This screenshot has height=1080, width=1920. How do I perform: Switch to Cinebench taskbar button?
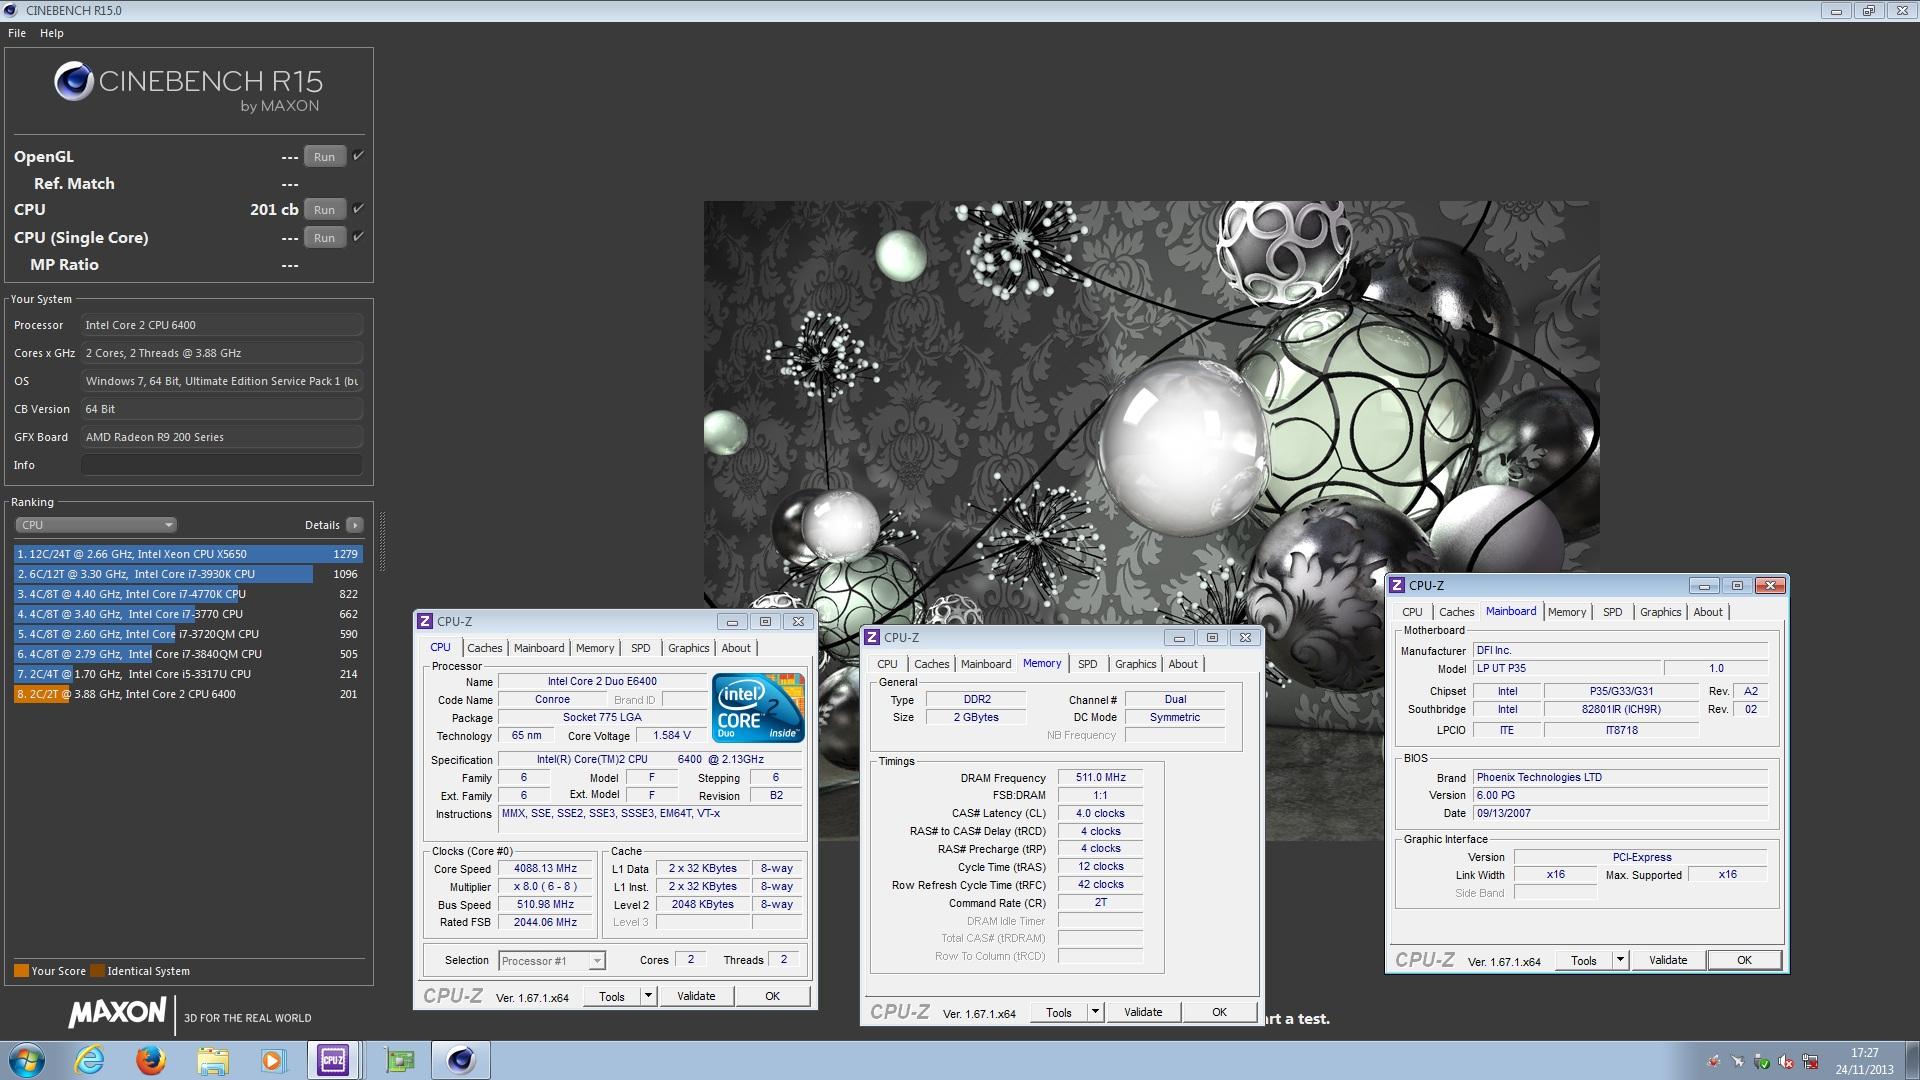tap(461, 1060)
